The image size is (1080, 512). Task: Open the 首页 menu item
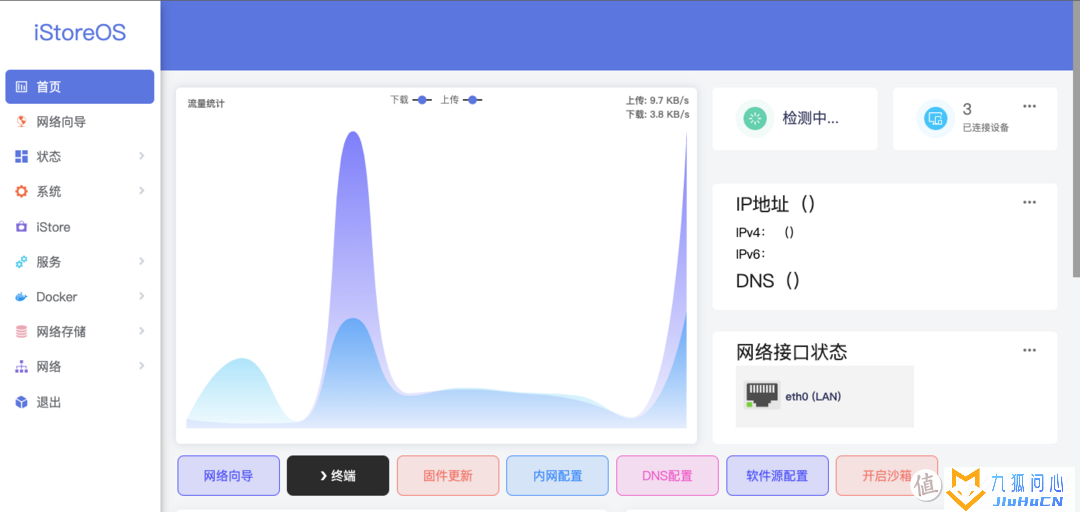[x=80, y=87]
